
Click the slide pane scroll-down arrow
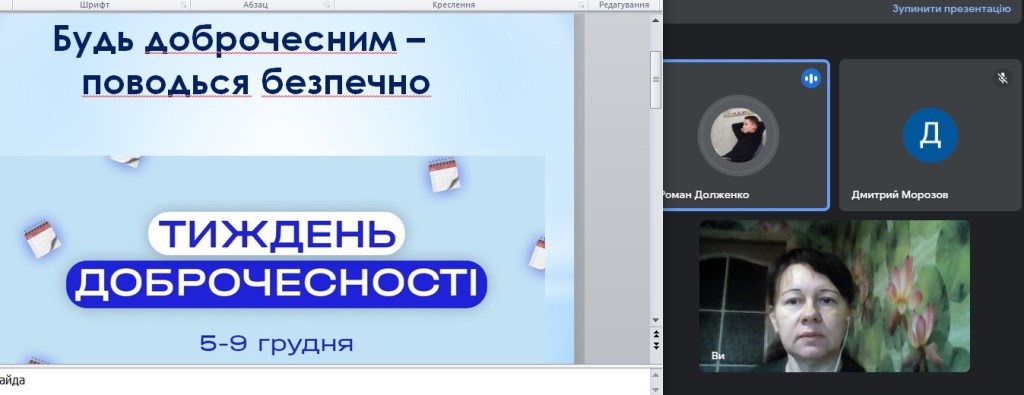[656, 321]
